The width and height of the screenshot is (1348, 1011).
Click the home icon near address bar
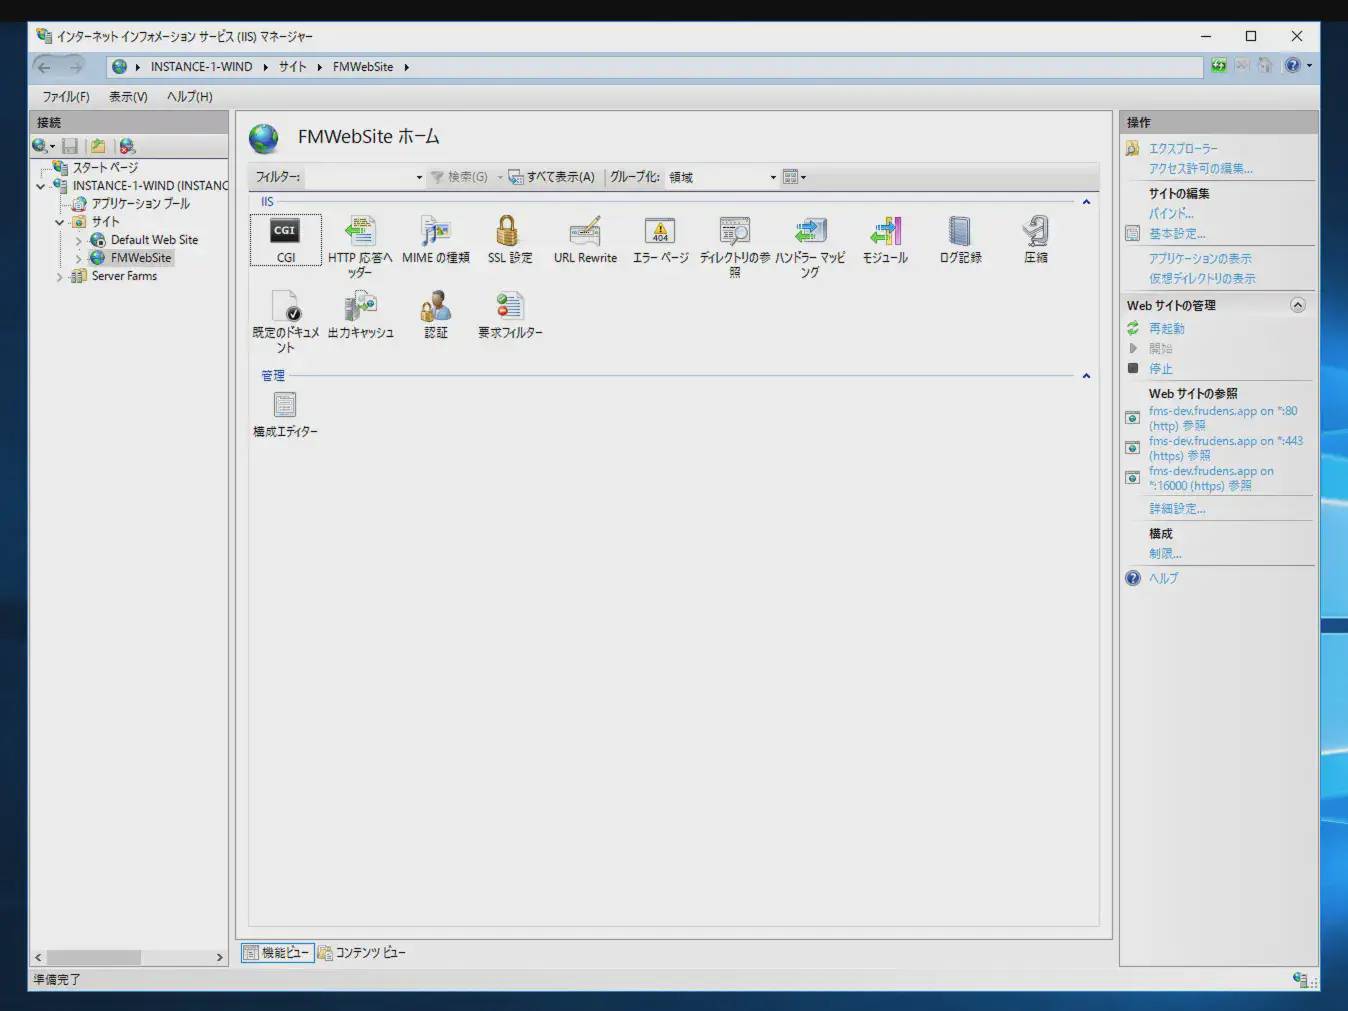point(1265,65)
